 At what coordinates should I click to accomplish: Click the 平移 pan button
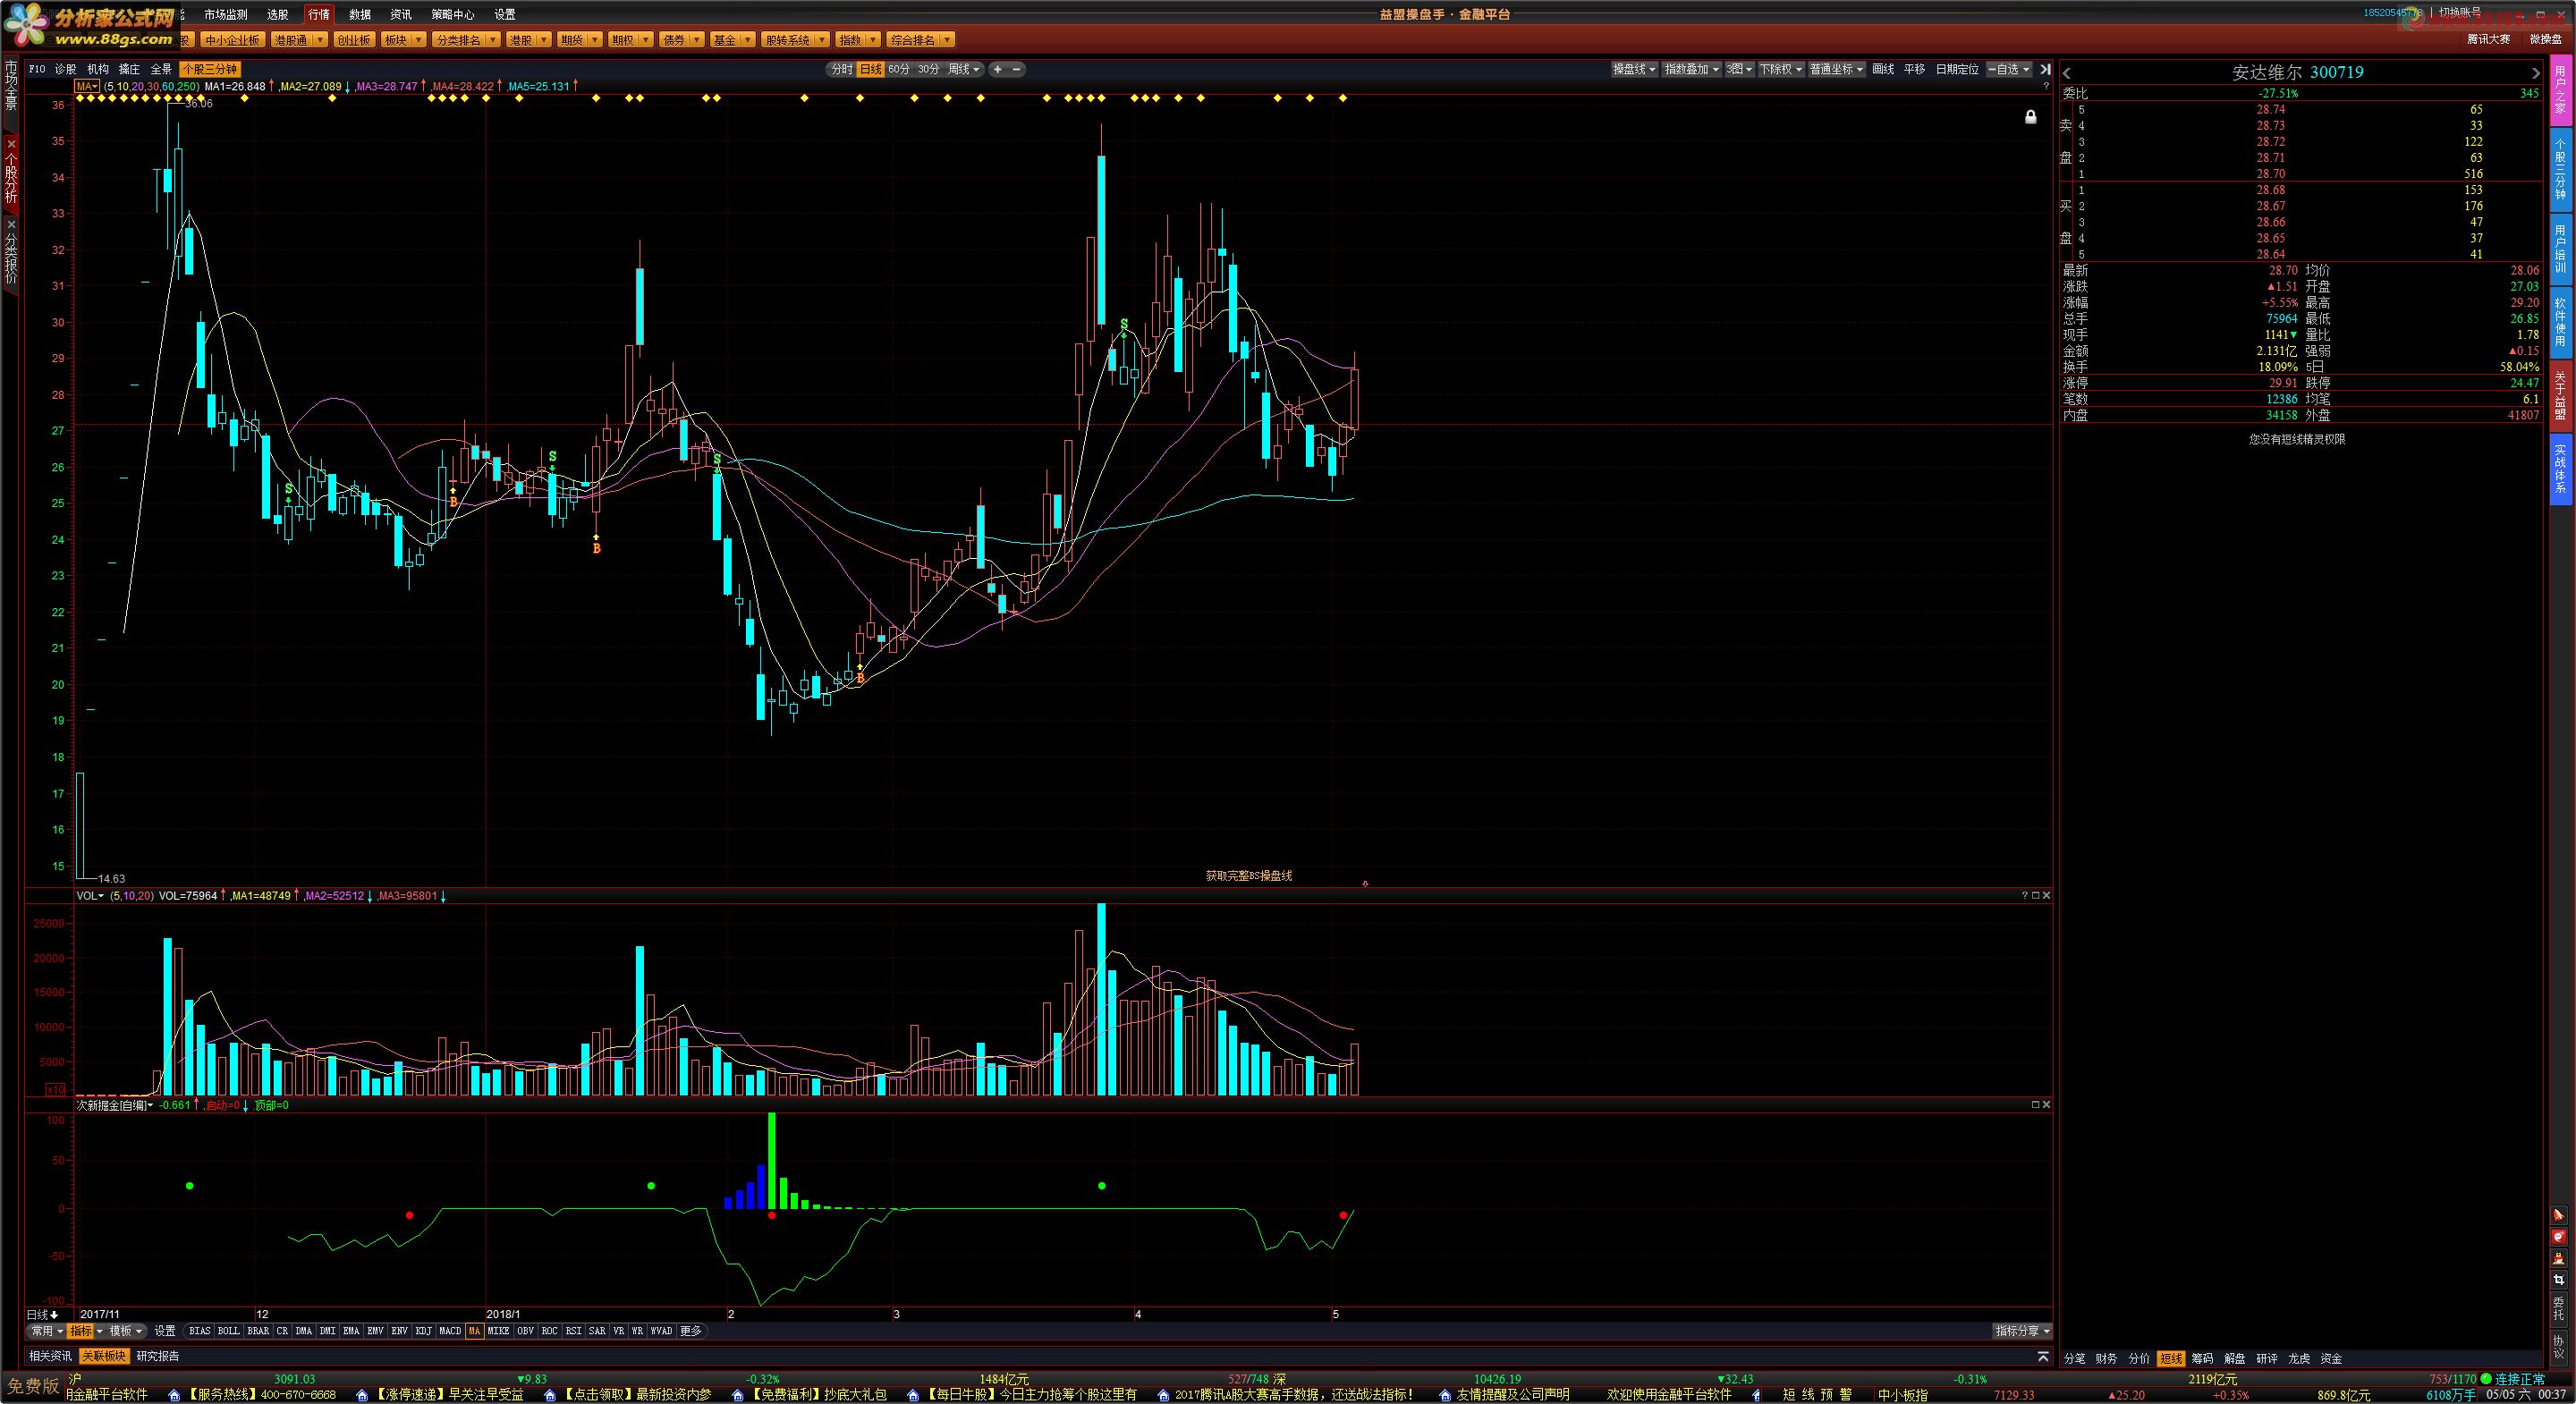[x=1914, y=69]
